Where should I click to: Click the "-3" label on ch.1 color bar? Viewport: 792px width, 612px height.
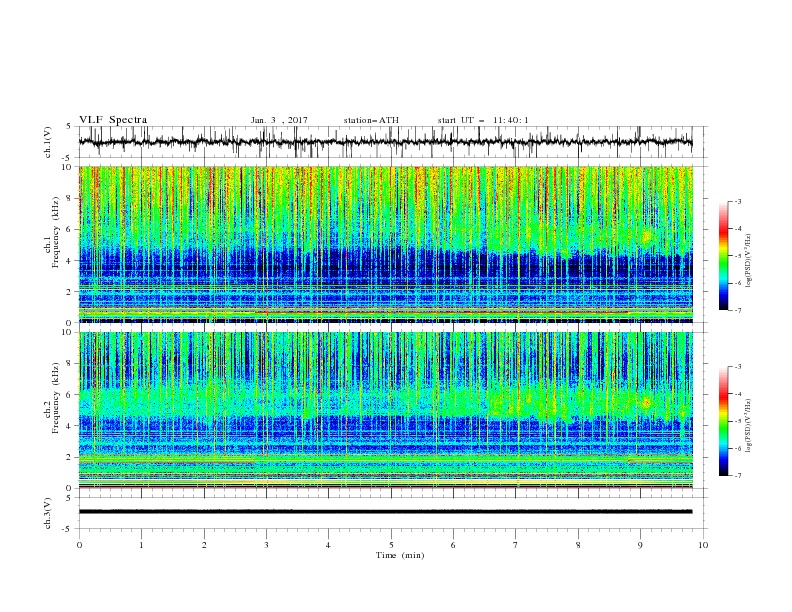click(737, 201)
